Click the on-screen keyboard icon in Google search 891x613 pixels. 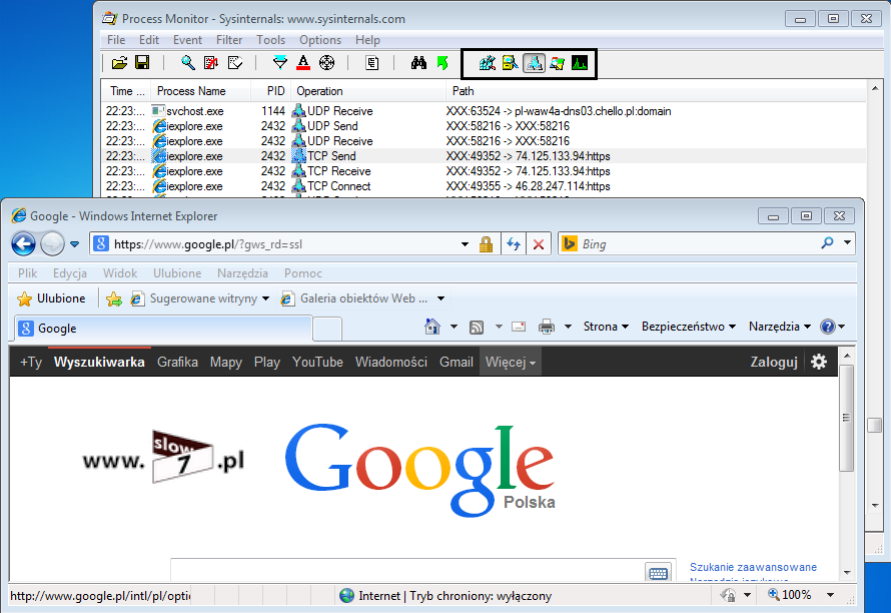(x=658, y=573)
